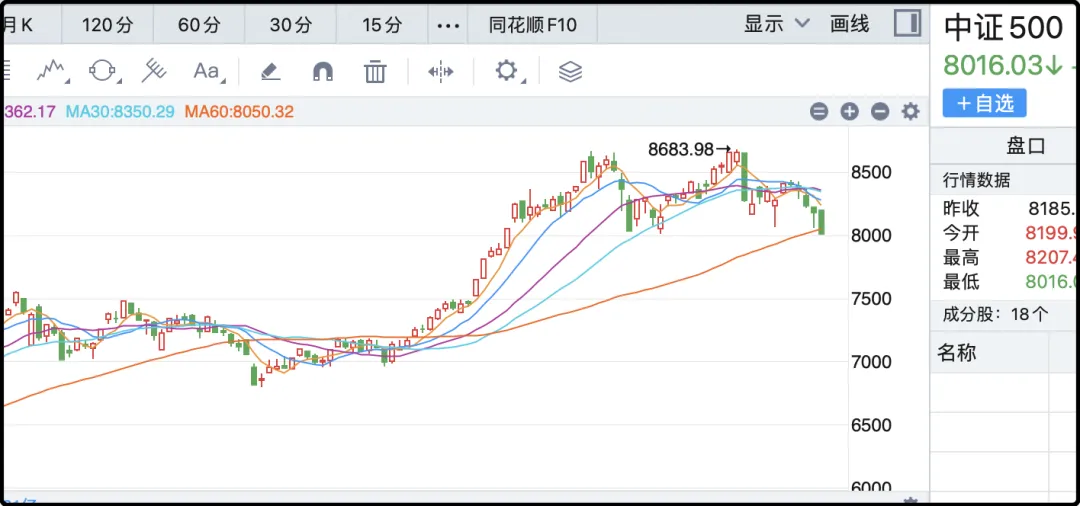This screenshot has width=1080, height=506.
Task: Click the vertical measure ruler icon
Action: 440,71
